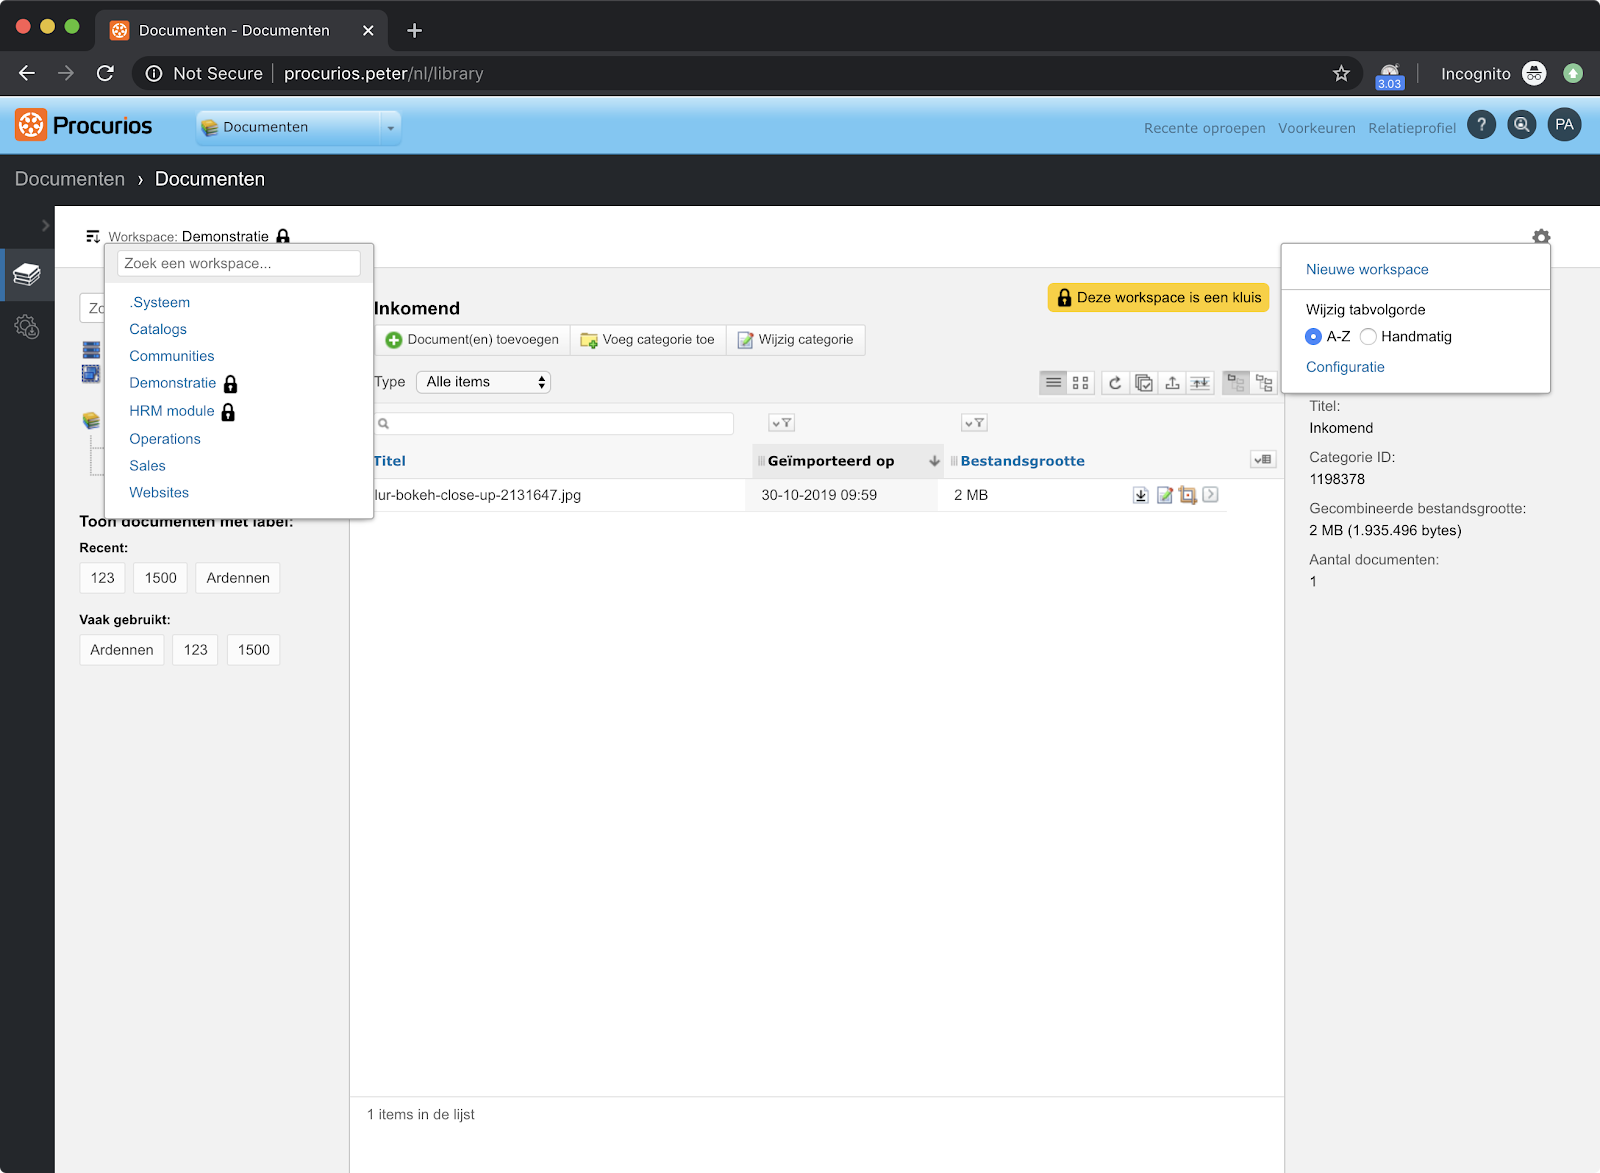Viewport: 1600px width, 1173px height.
Task: Click the stacked books tree icon
Action: click(x=91, y=421)
